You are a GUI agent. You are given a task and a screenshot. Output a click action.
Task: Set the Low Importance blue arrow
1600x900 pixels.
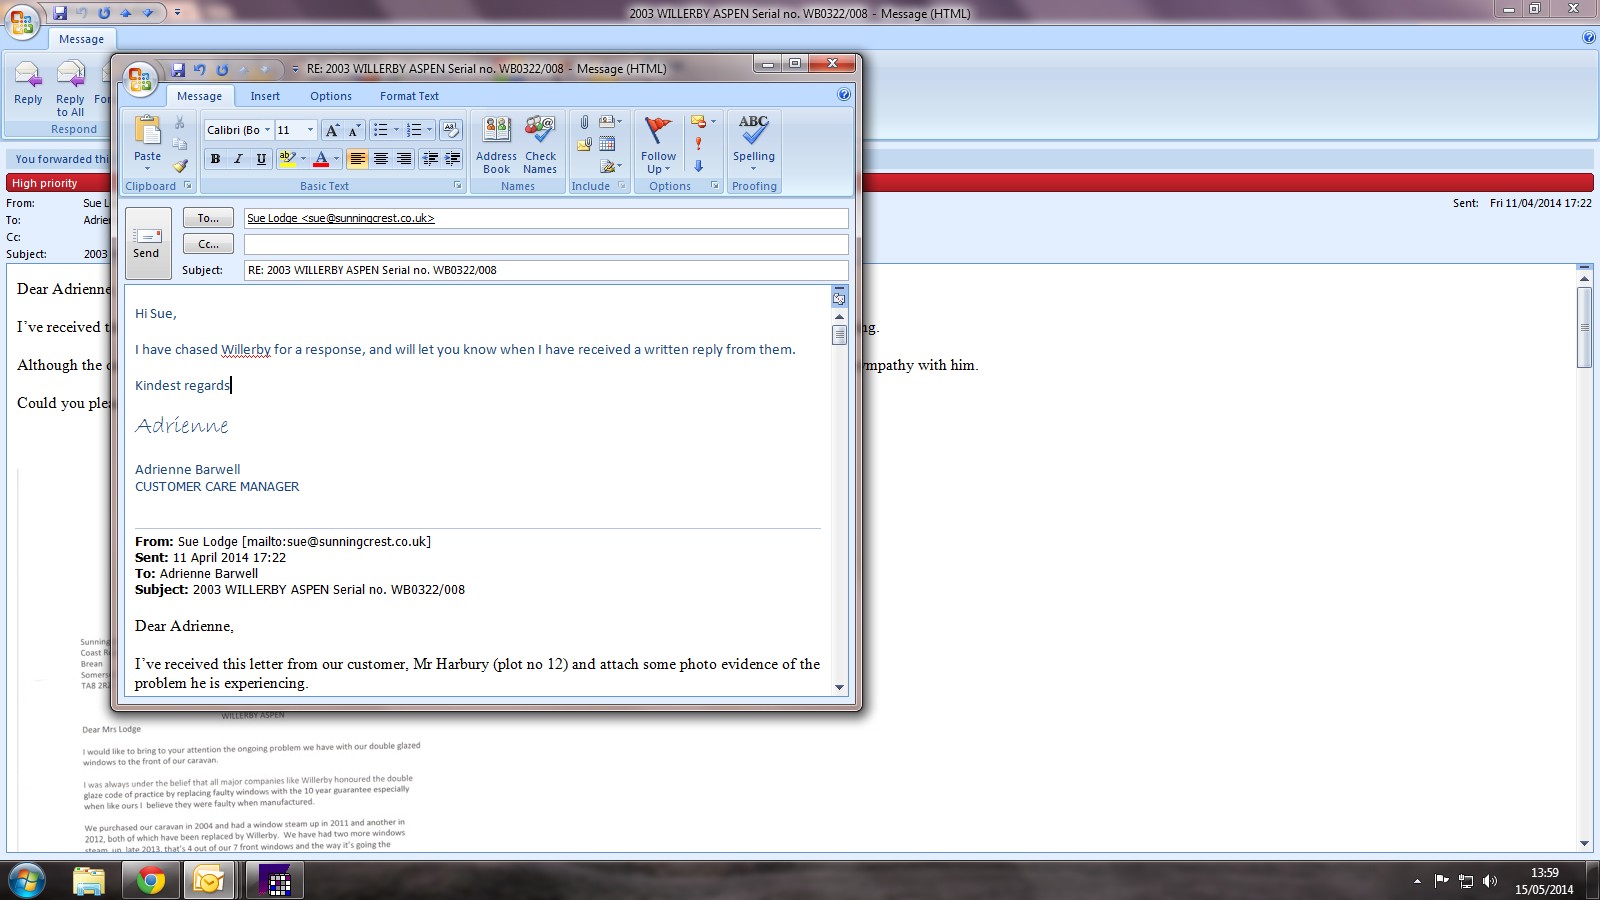point(699,166)
